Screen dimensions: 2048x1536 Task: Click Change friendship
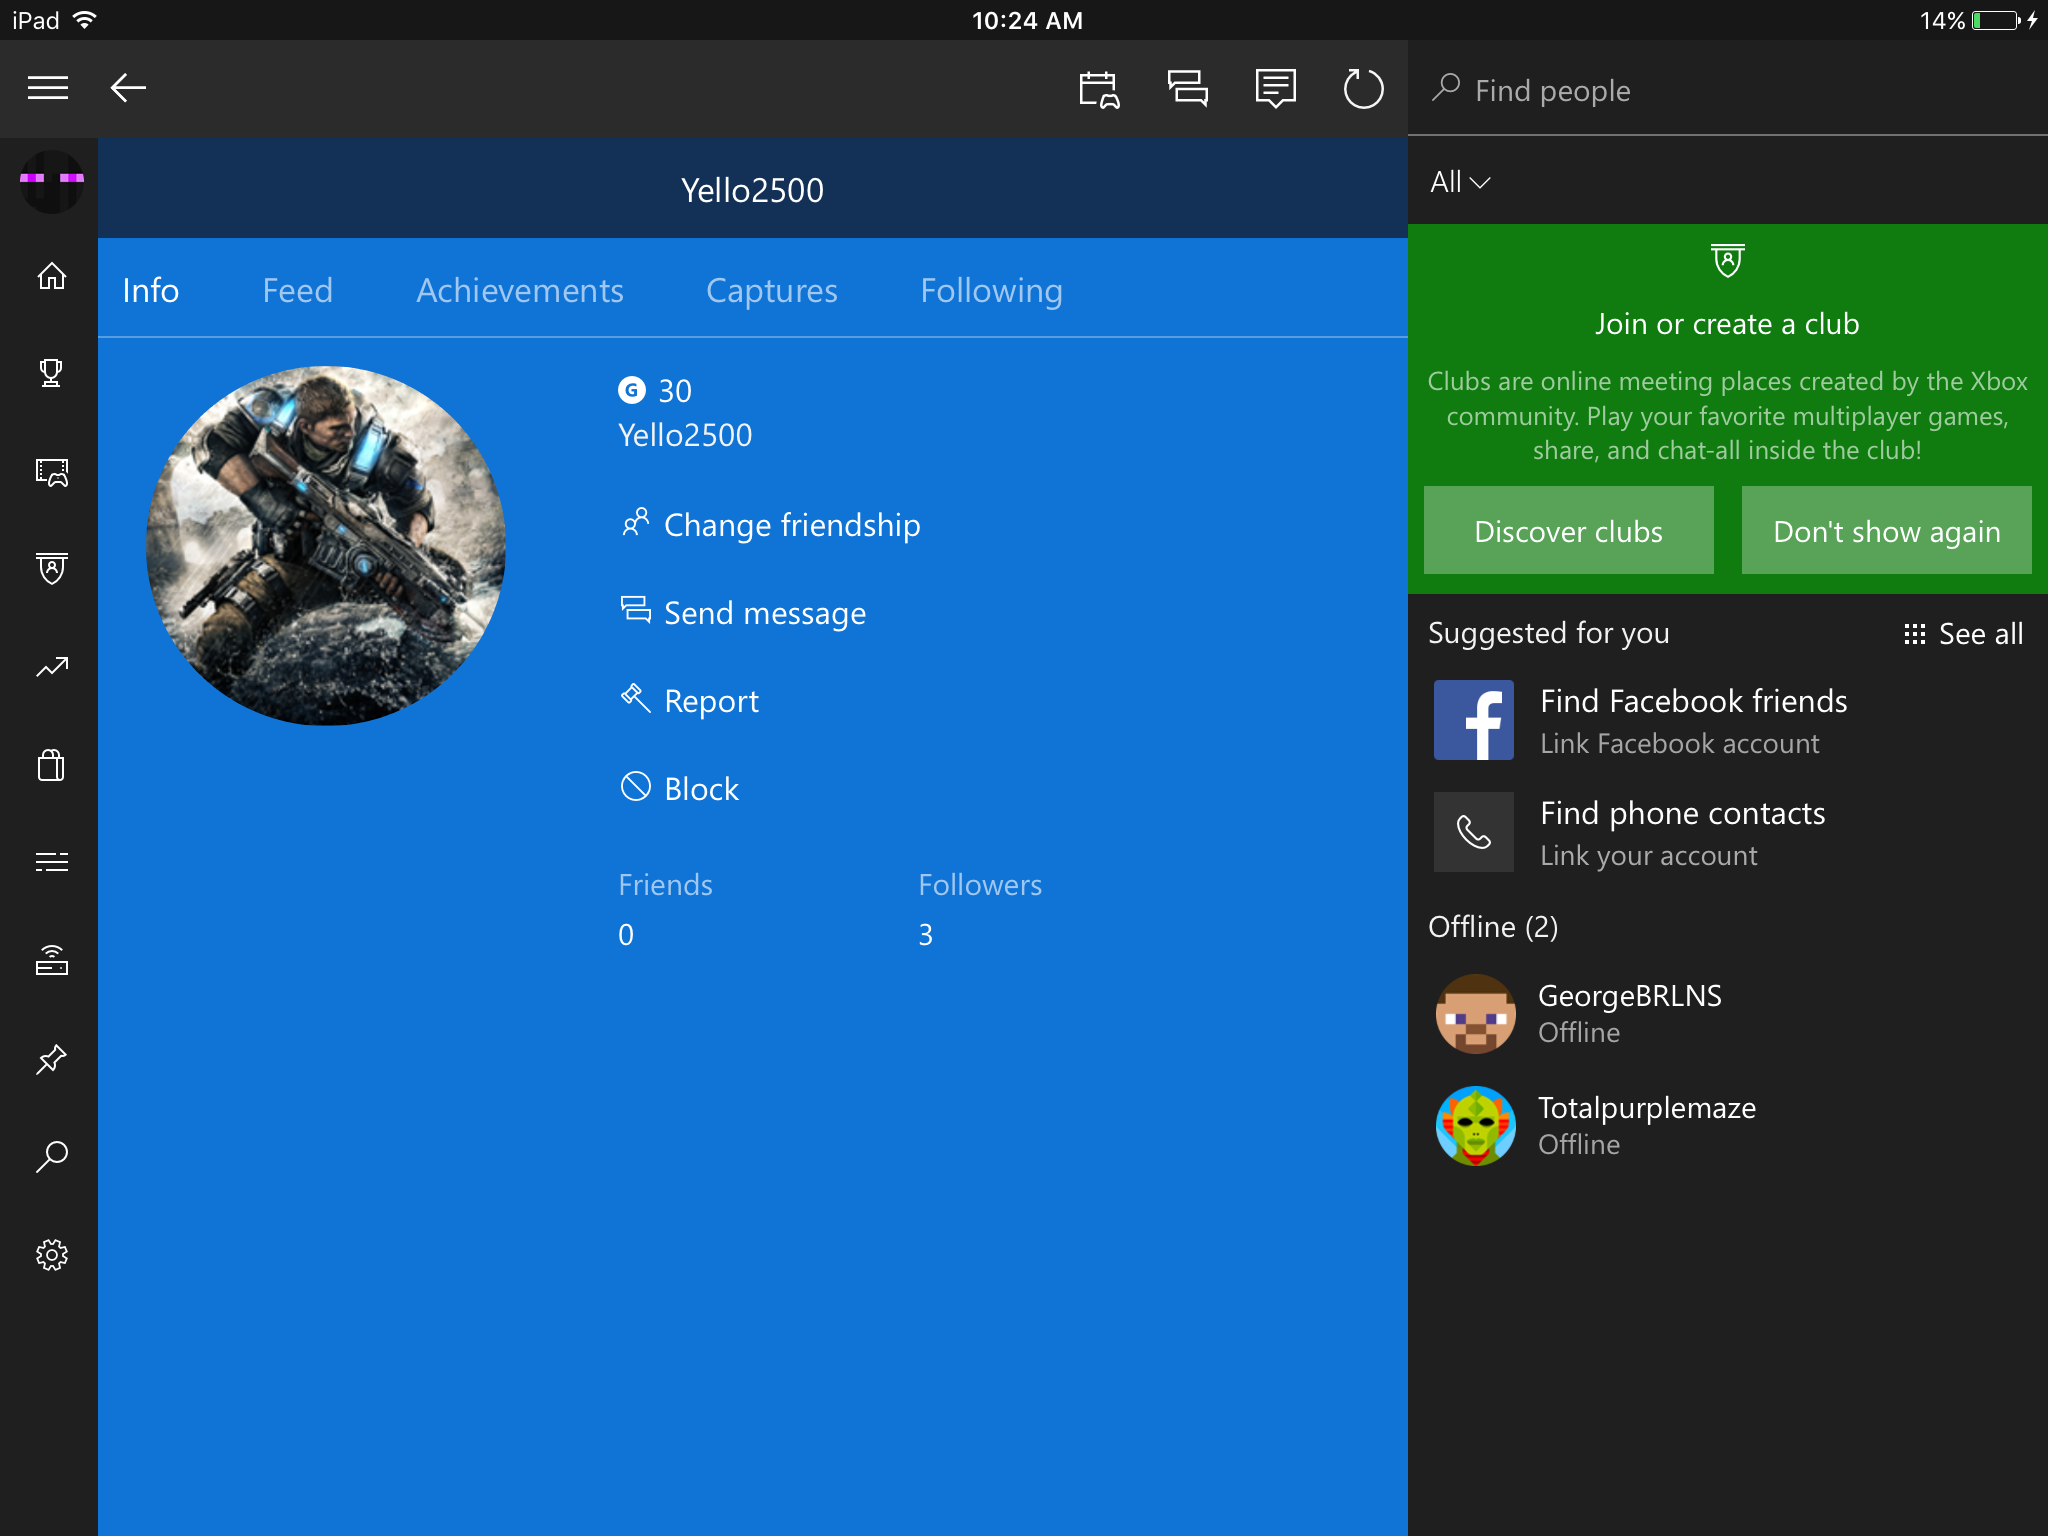coord(770,525)
